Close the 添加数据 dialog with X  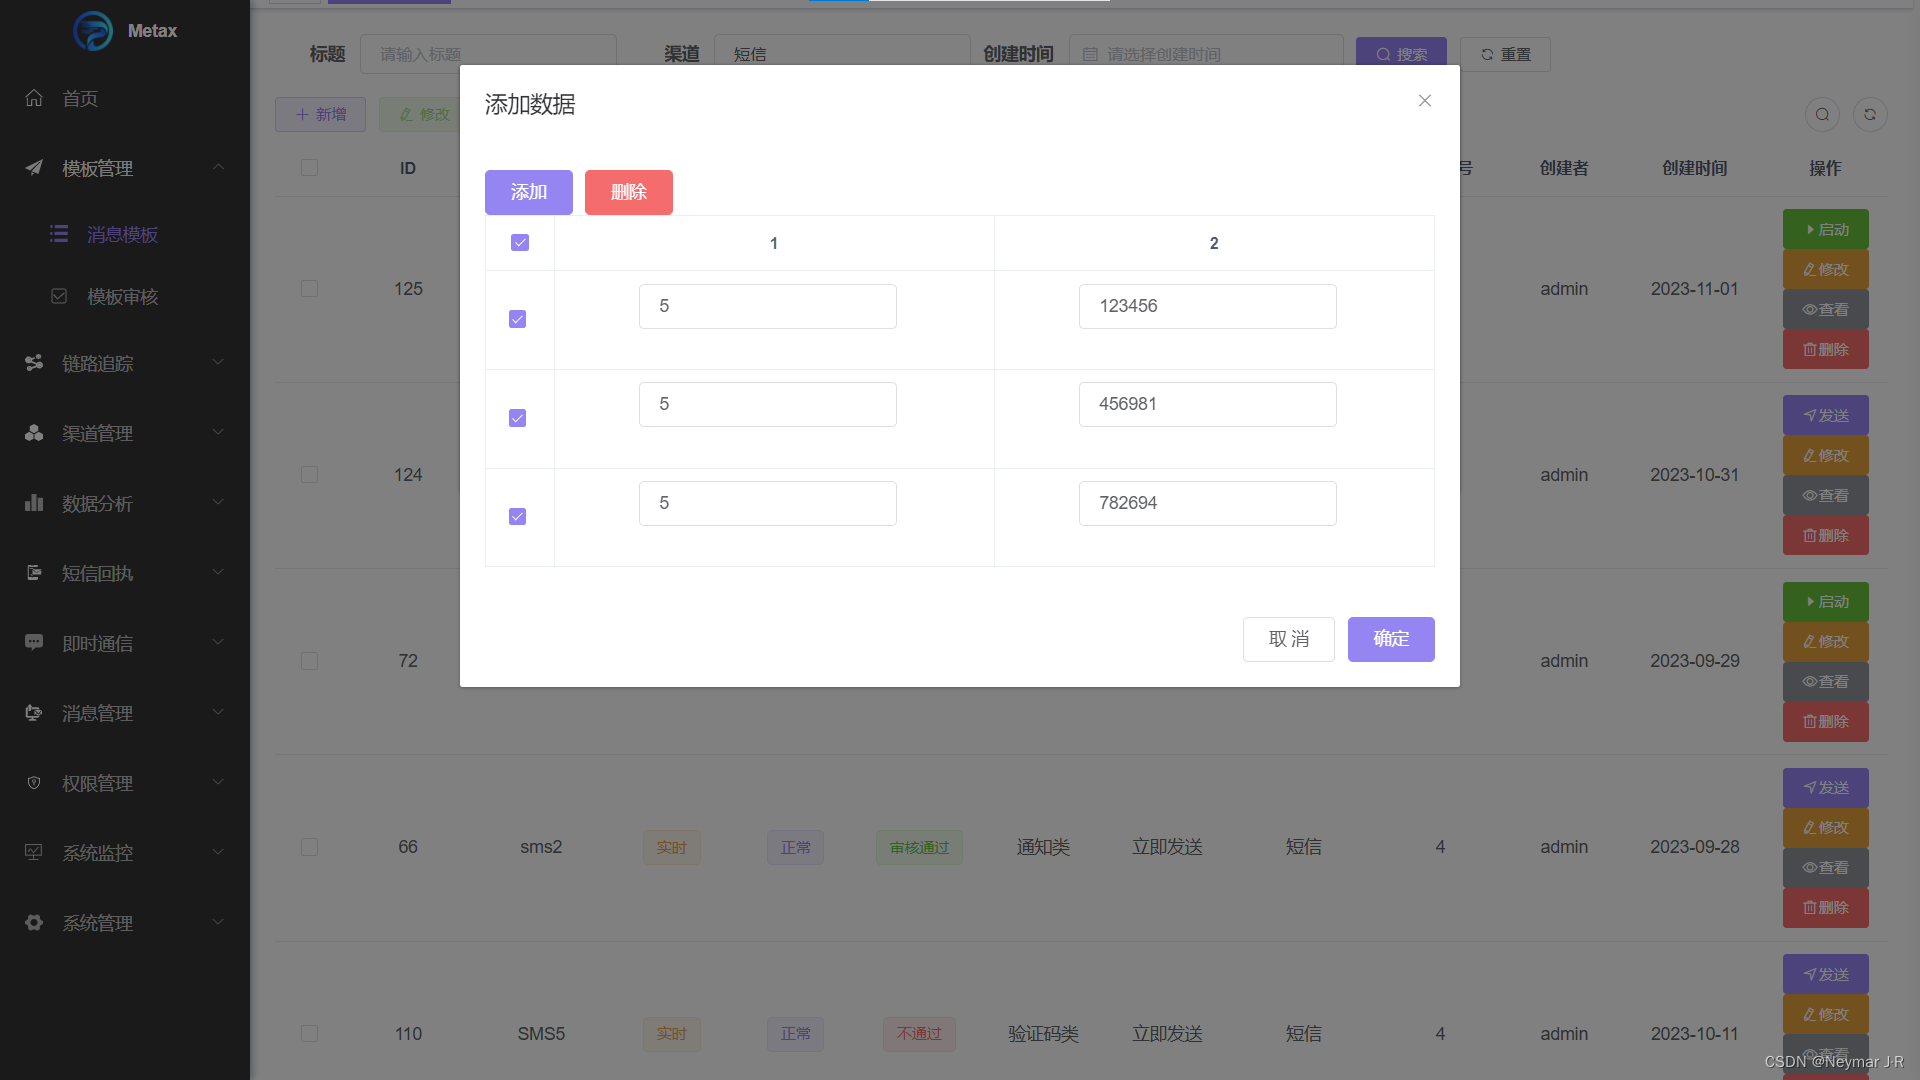point(1424,101)
